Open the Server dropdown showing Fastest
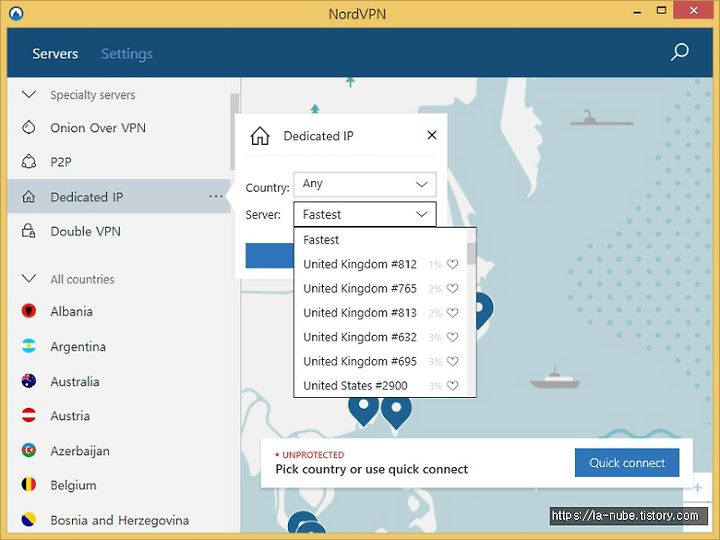 [x=365, y=214]
